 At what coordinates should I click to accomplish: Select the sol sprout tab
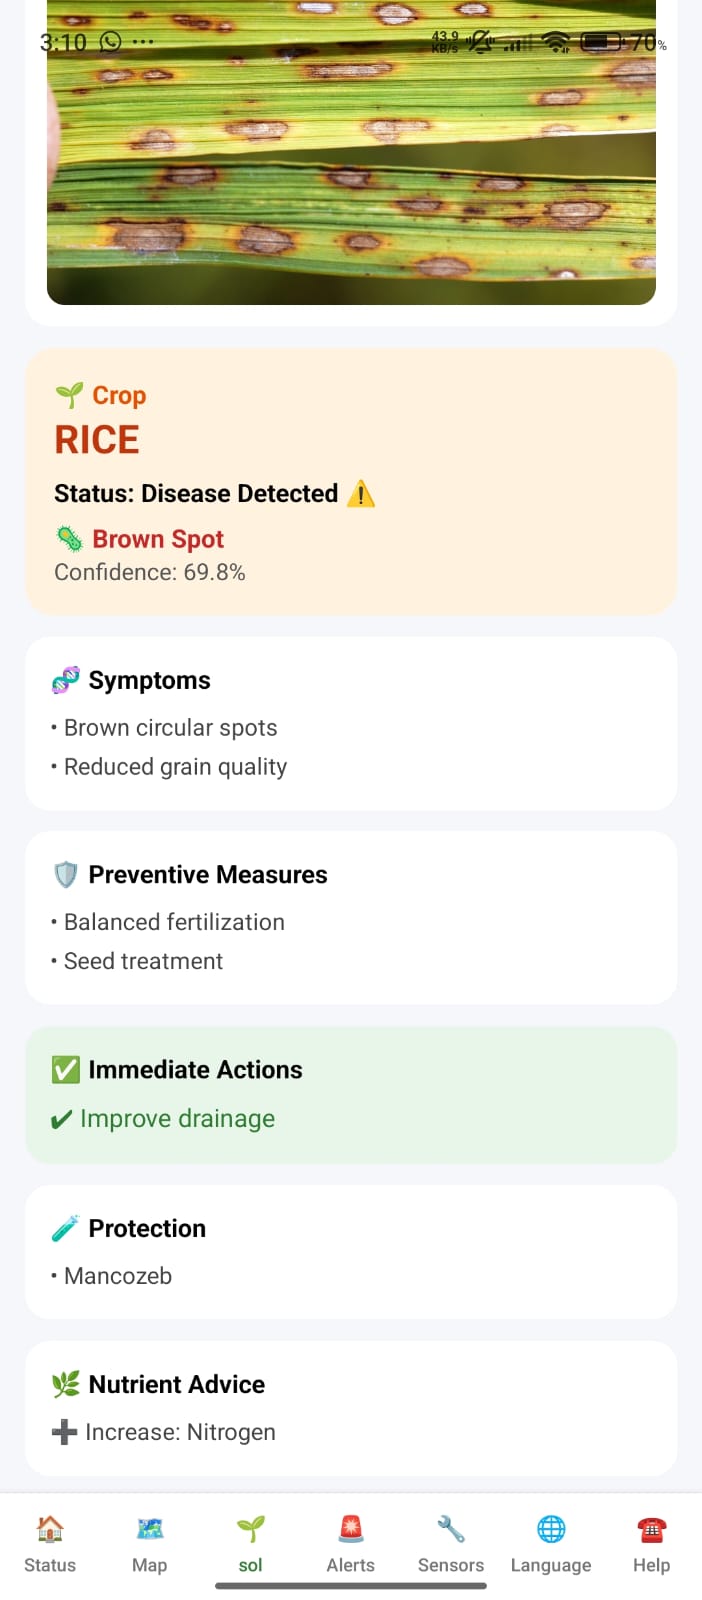point(250,1544)
